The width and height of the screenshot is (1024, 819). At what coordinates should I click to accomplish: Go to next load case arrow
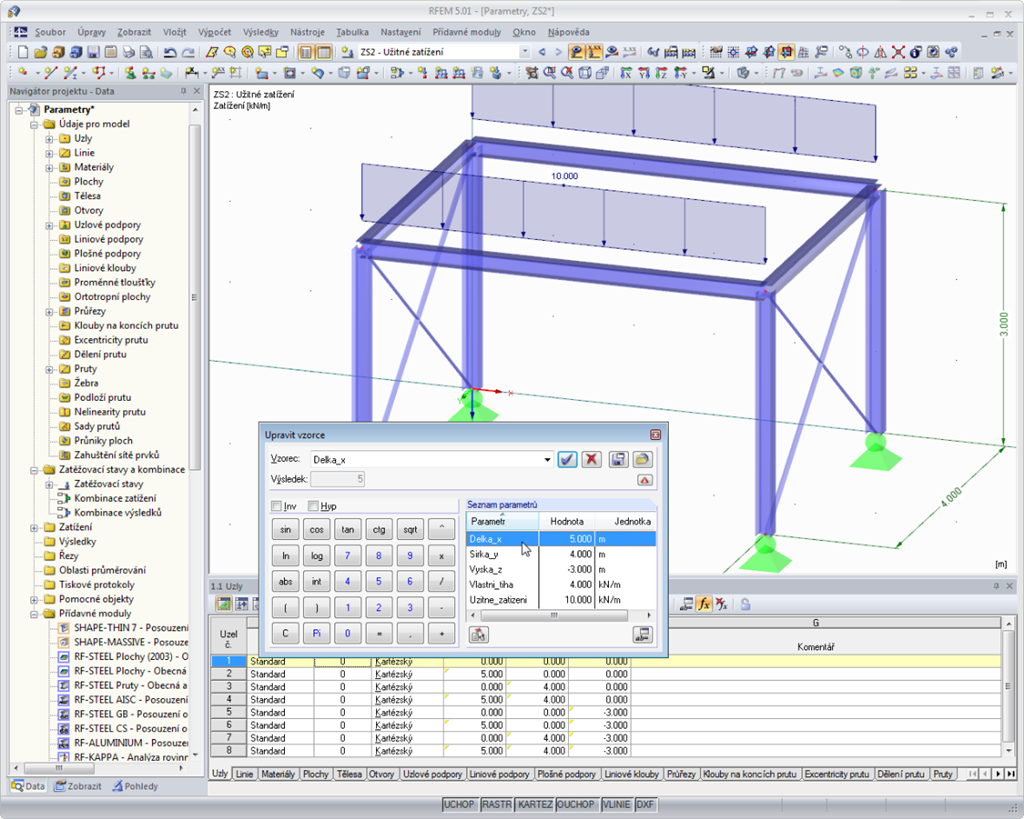pos(558,52)
